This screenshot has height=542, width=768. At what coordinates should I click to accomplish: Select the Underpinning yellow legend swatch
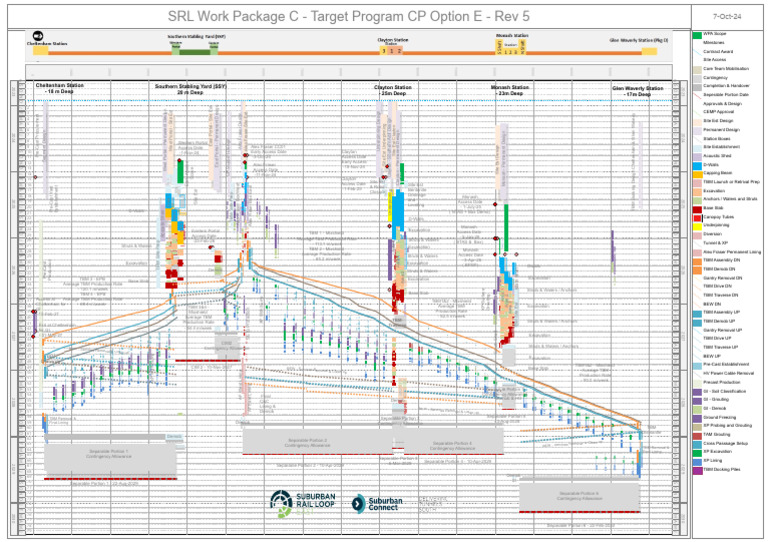[697, 226]
